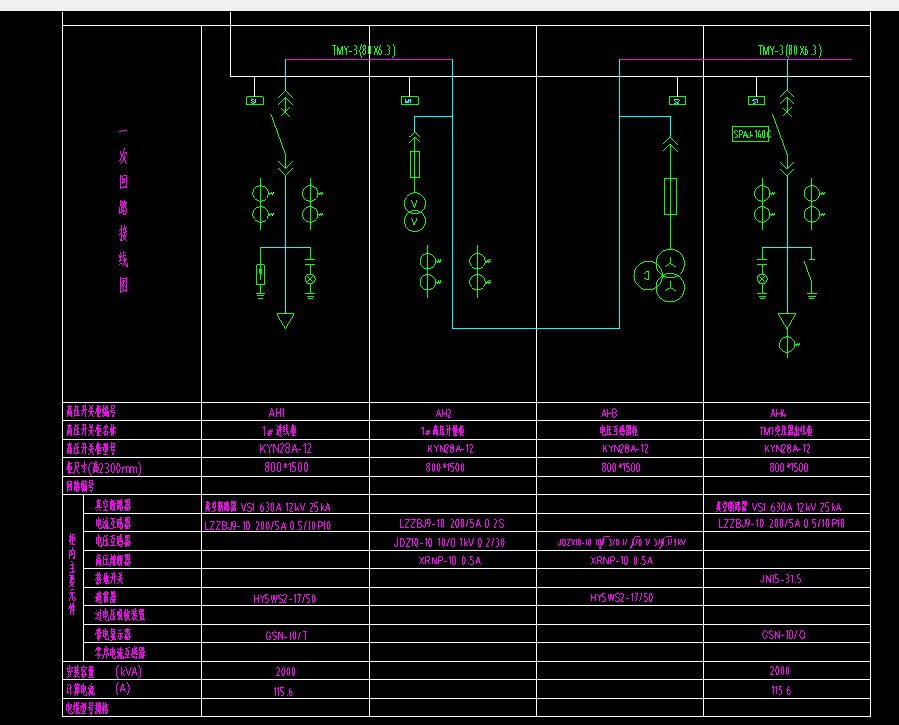Image resolution: width=899 pixels, height=725 pixels.
Task: Click the AH1 upper plug contact symbol
Action: 286,103
